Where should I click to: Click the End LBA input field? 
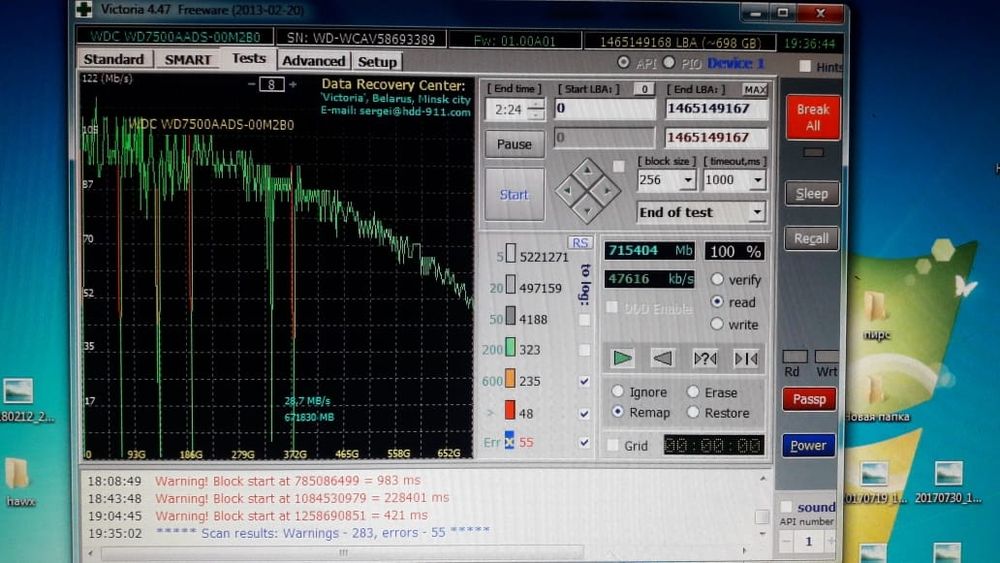716,108
